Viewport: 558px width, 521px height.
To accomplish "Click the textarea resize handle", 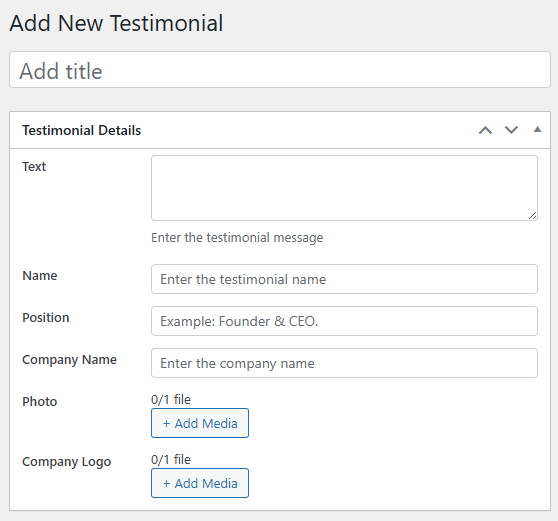I will click(x=532, y=216).
